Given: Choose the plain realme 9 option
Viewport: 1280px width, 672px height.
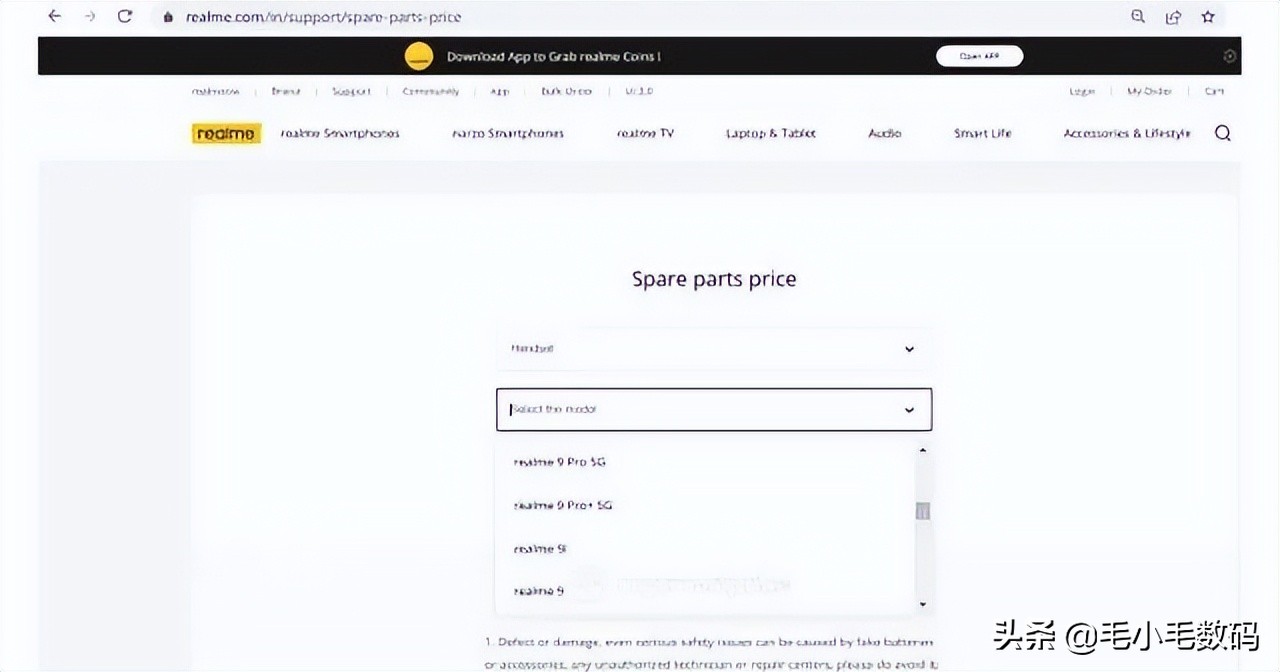Looking at the screenshot, I should pyautogui.click(x=705, y=590).
